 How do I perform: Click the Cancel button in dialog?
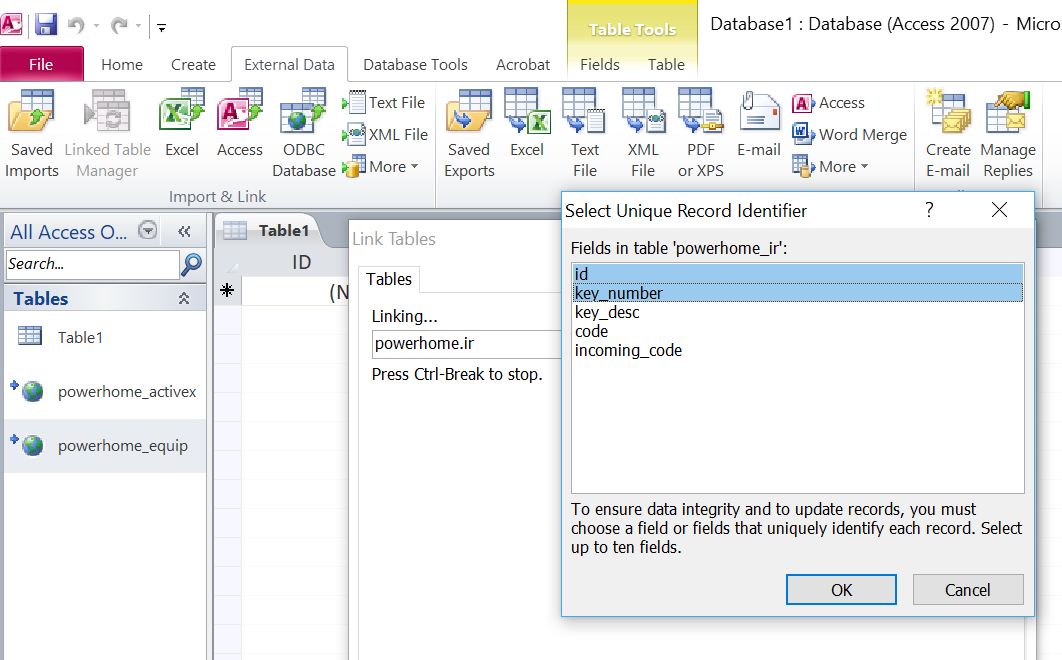pos(967,590)
